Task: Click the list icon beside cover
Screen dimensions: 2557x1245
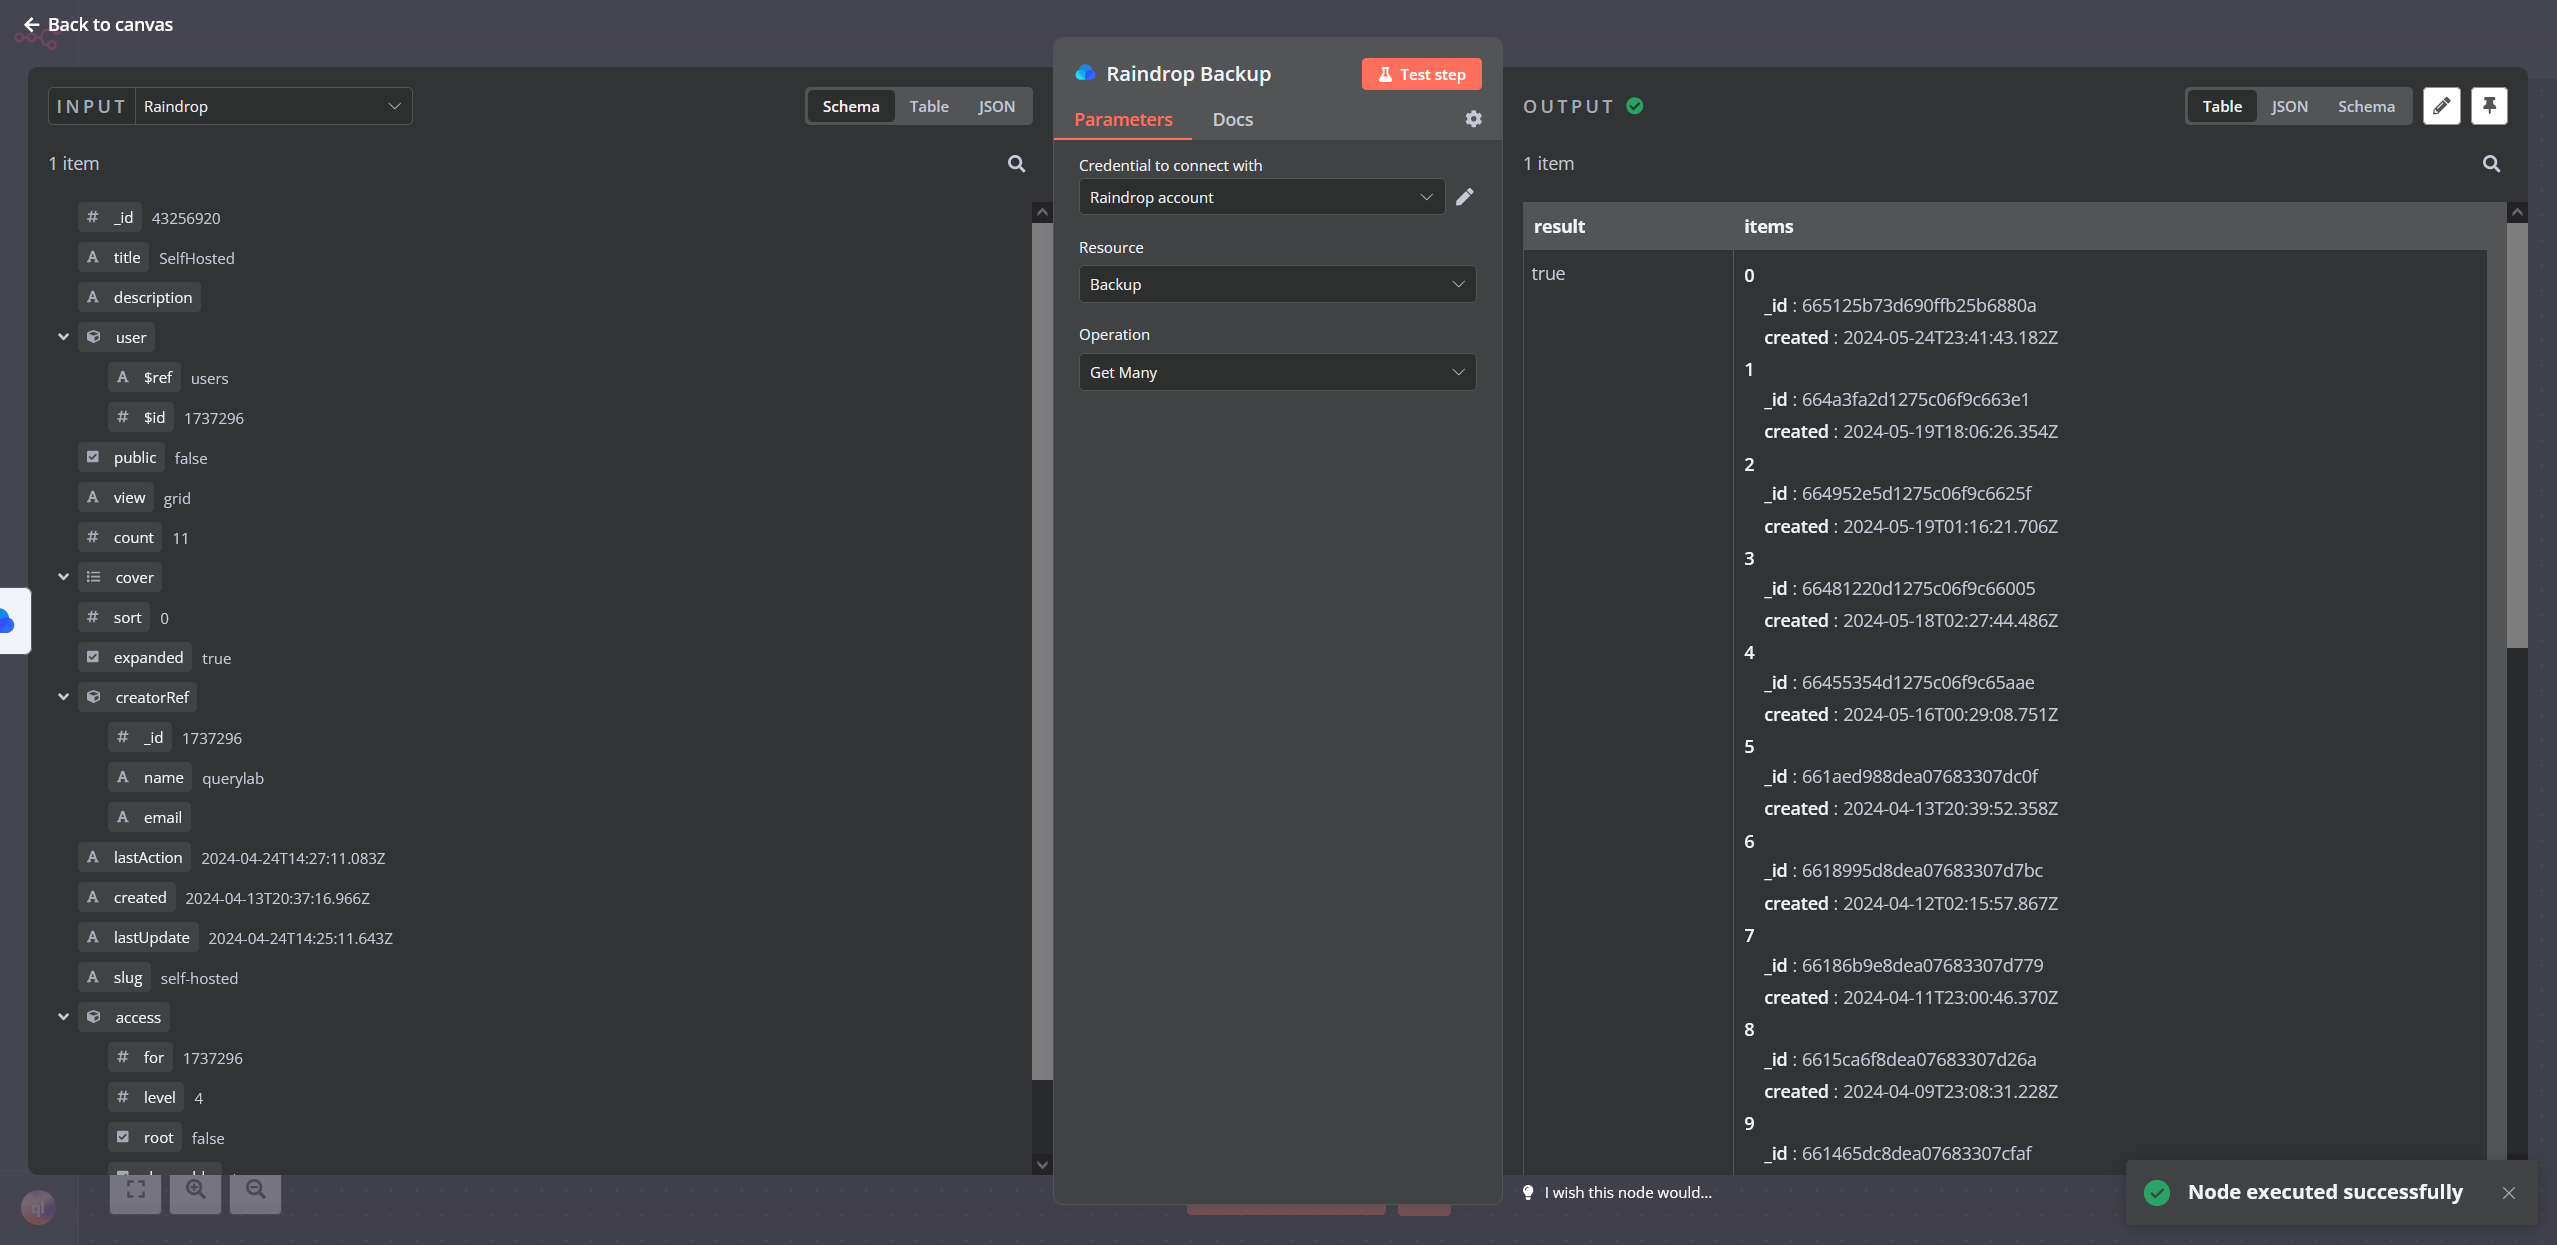Action: pos(94,577)
